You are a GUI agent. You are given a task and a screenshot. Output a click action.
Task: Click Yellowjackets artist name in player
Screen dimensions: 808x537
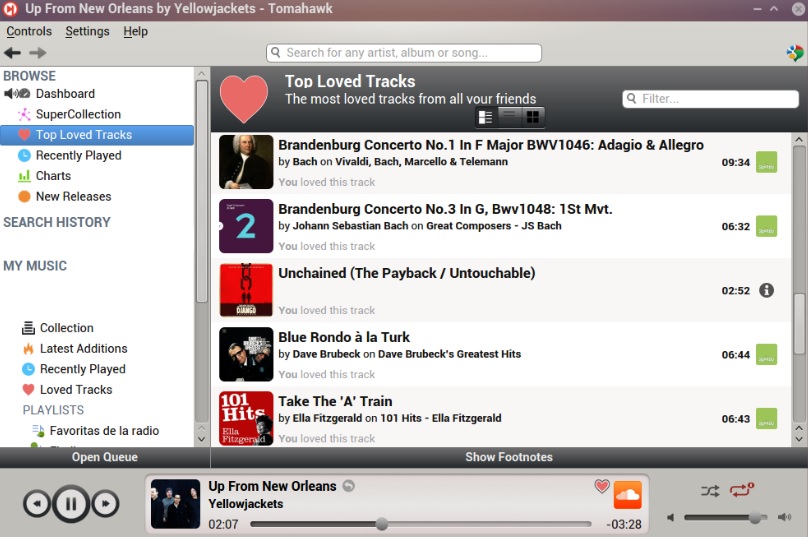(x=246, y=504)
